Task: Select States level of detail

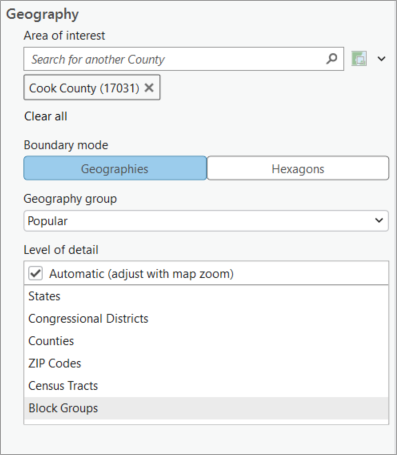Action: (206, 296)
